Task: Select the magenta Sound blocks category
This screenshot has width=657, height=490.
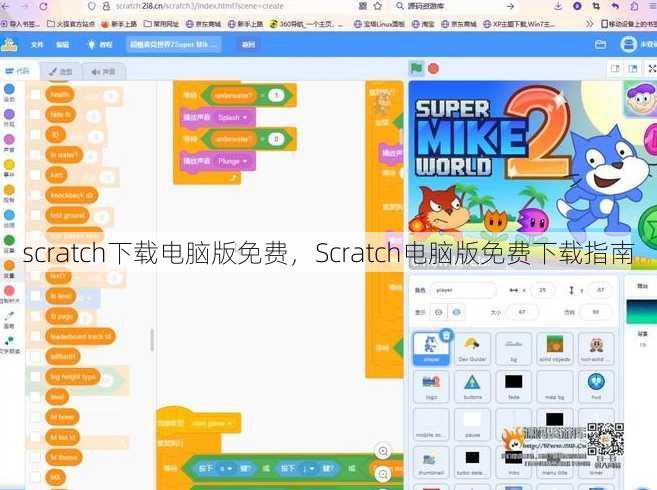Action: 9,143
